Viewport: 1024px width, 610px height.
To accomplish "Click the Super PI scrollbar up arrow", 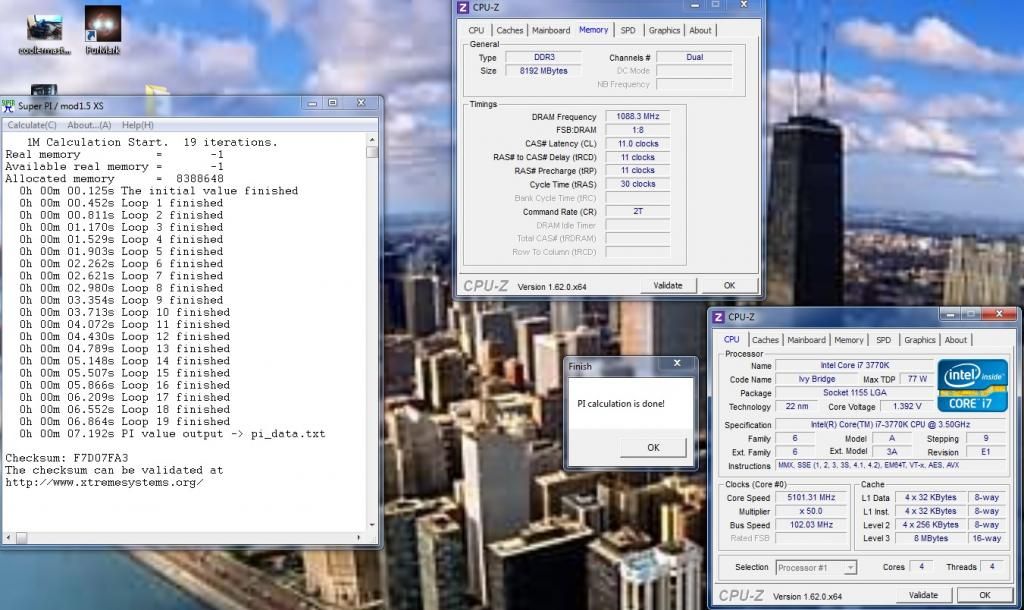I will tap(372, 138).
